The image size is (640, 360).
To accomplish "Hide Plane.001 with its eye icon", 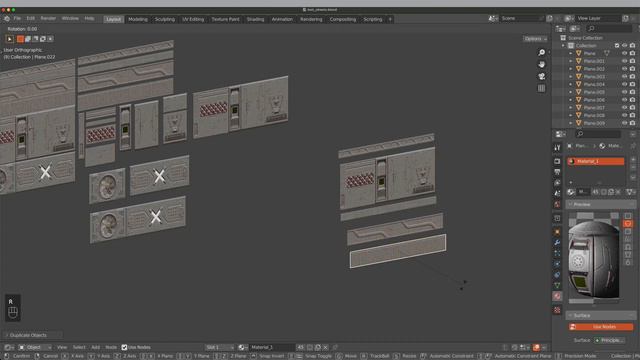I will point(624,61).
